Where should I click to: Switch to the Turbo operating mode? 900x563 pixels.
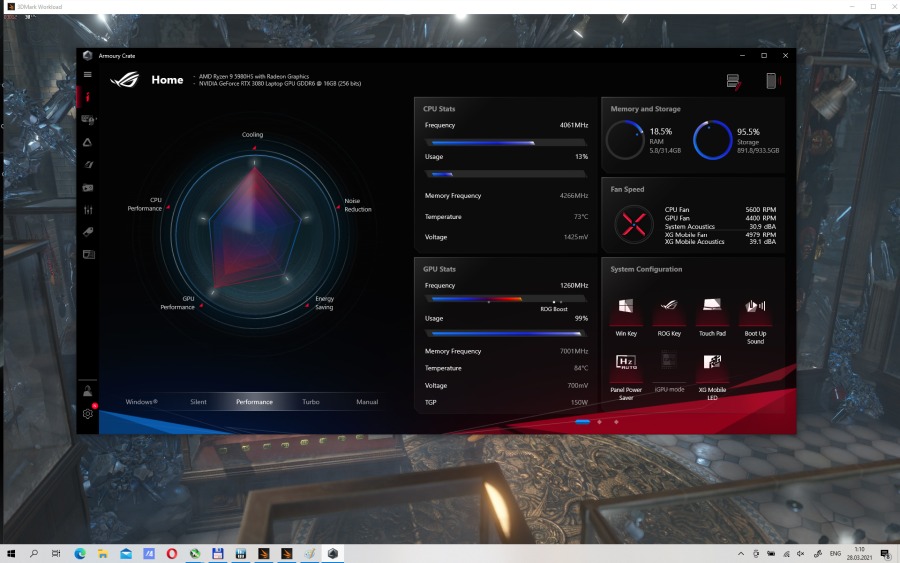tap(311, 402)
